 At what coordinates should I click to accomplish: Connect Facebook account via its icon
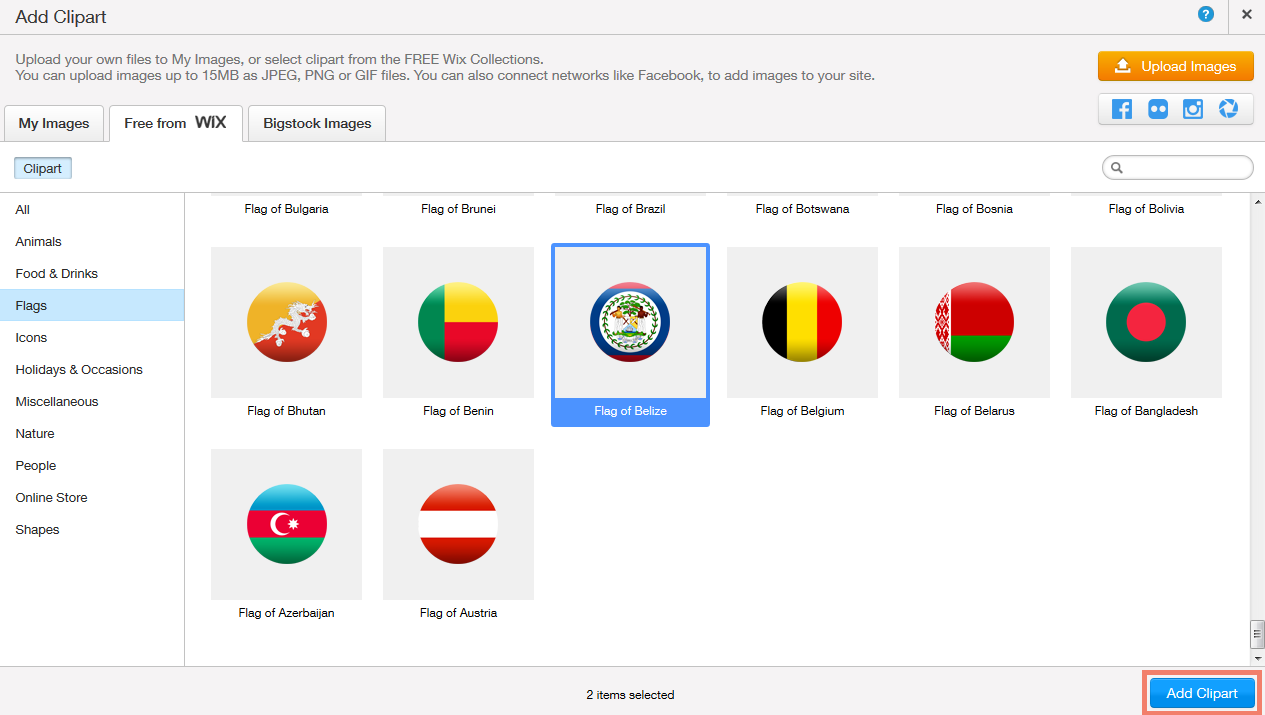pyautogui.click(x=1122, y=109)
